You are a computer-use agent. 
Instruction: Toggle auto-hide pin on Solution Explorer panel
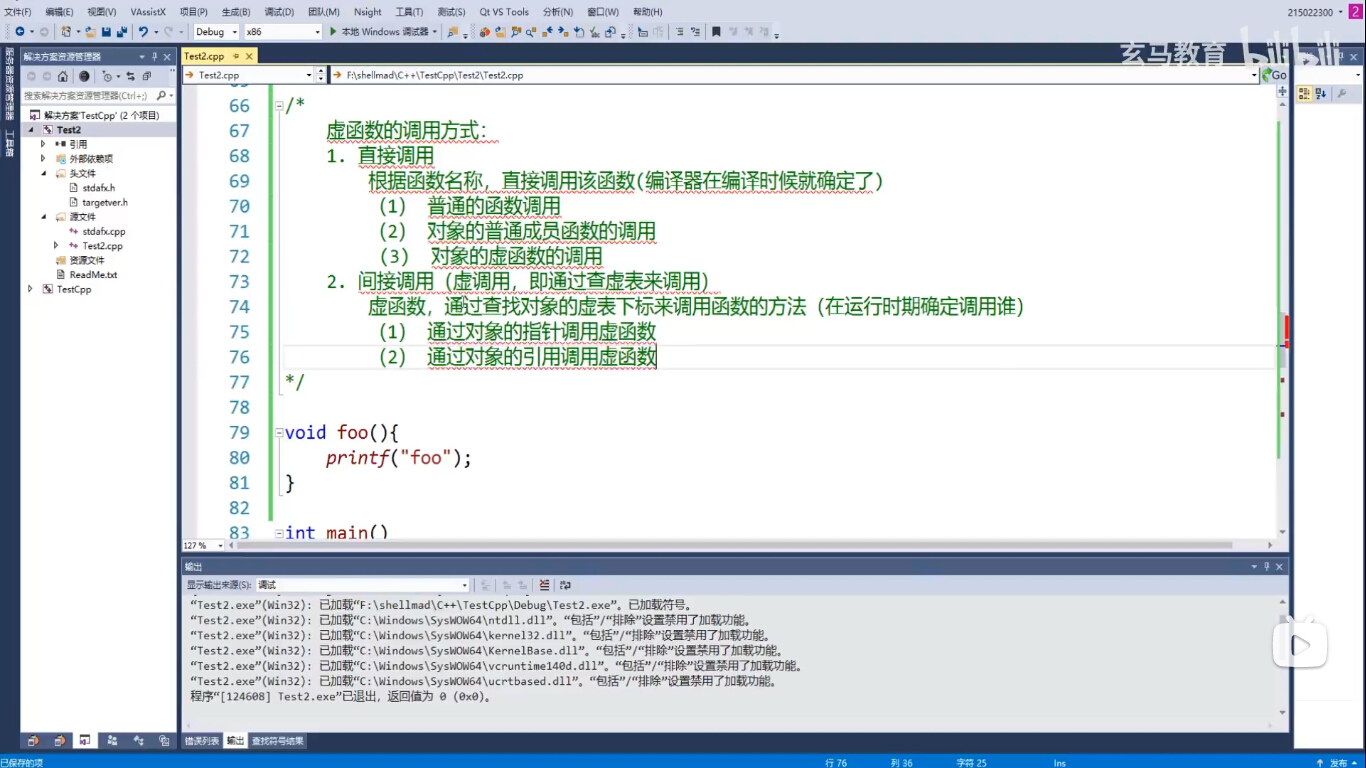coord(155,57)
